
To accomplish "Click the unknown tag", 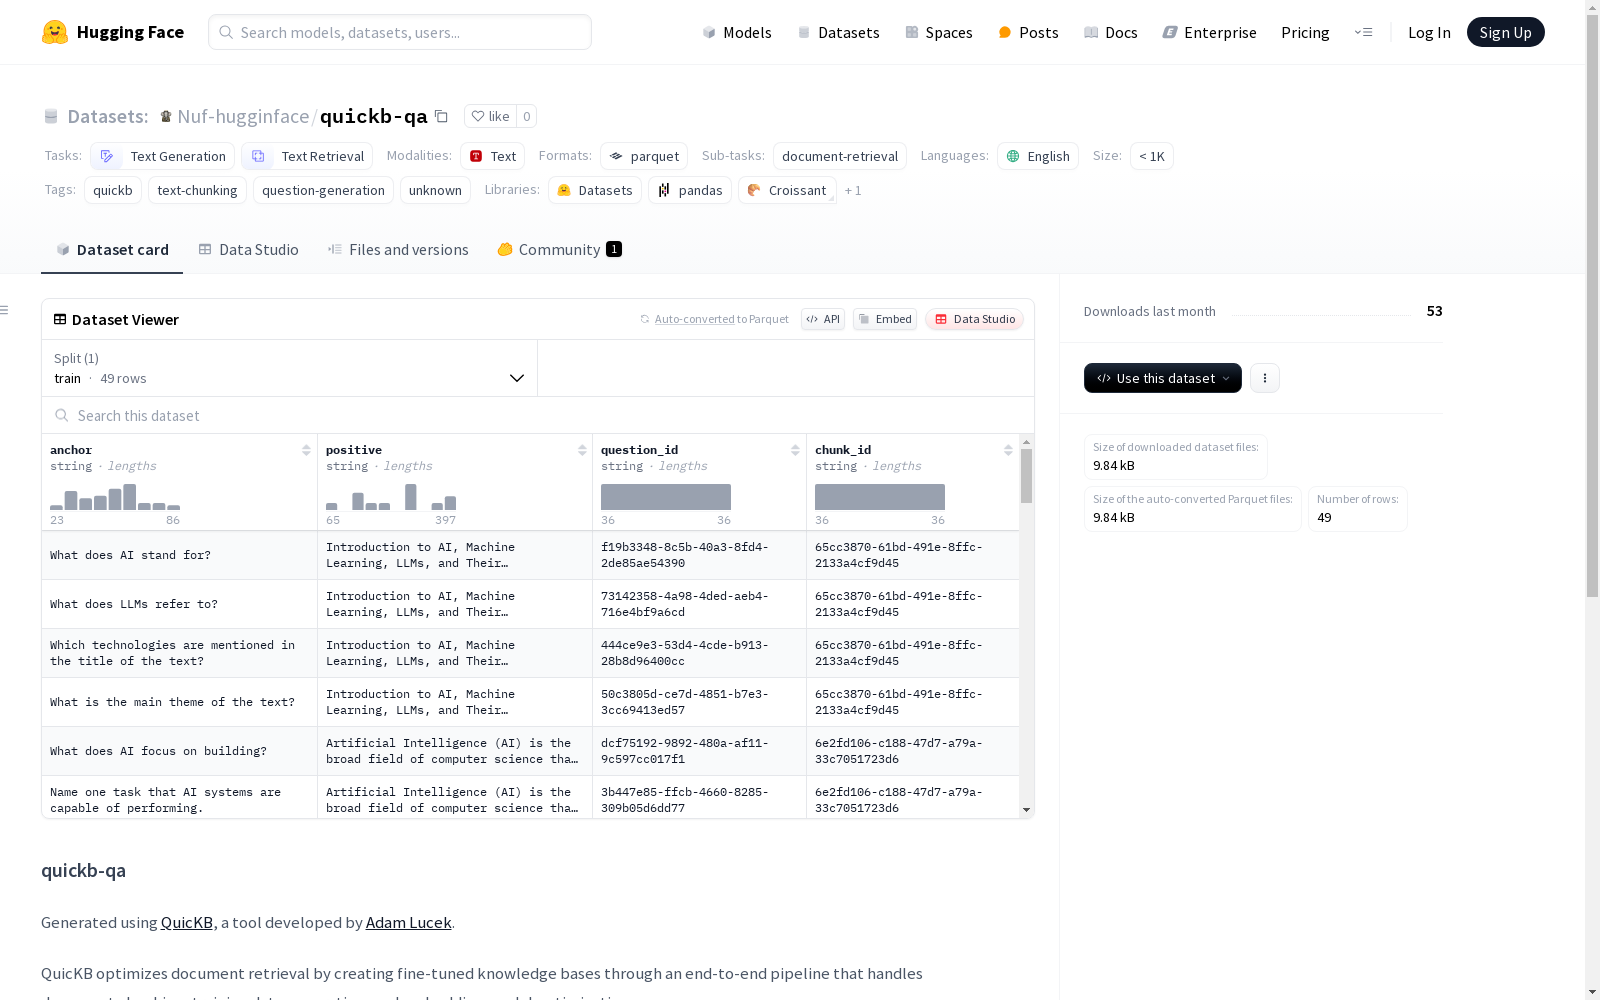I will click(x=436, y=190).
